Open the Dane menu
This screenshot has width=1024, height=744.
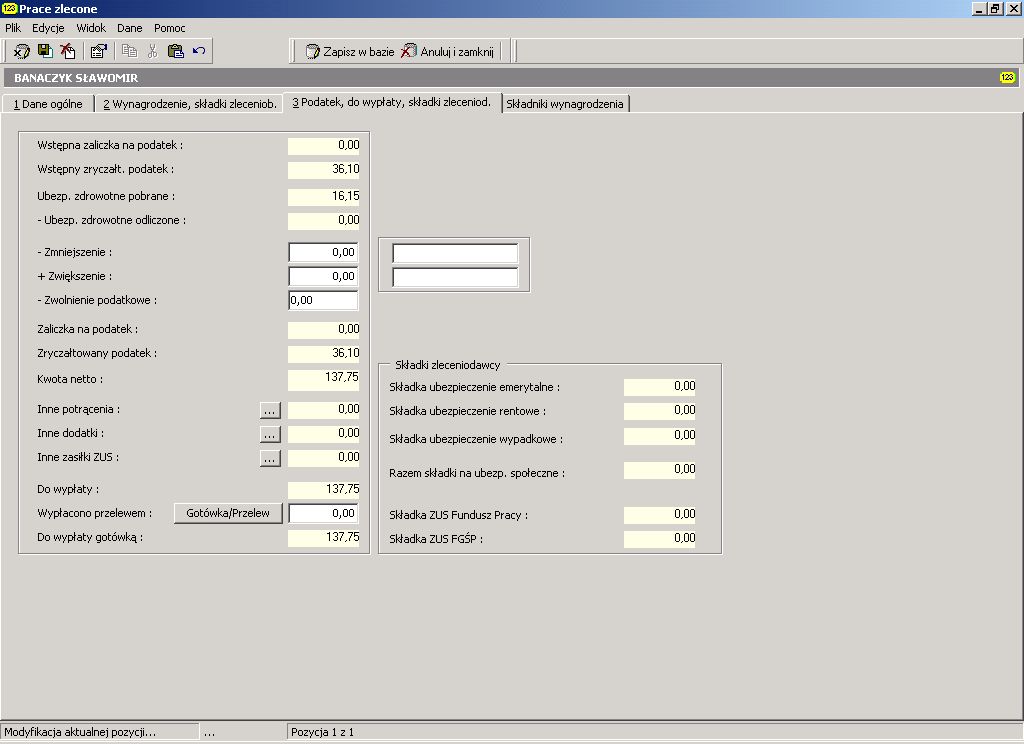click(x=129, y=28)
